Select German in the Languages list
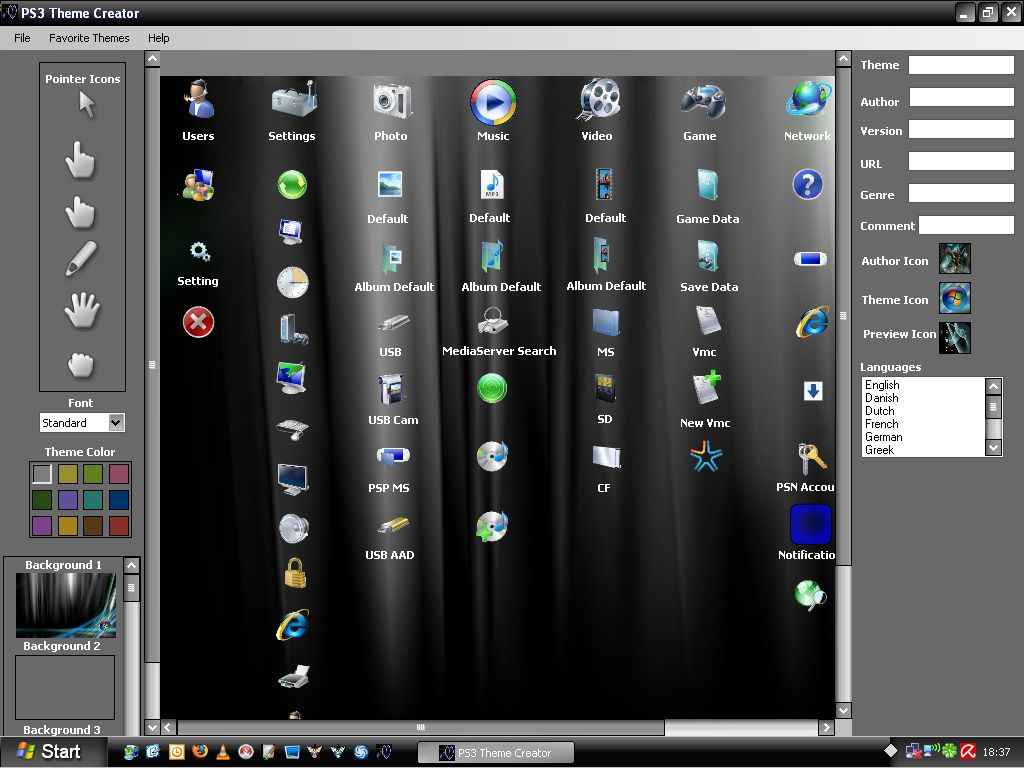This screenshot has height=768, width=1024. 884,437
